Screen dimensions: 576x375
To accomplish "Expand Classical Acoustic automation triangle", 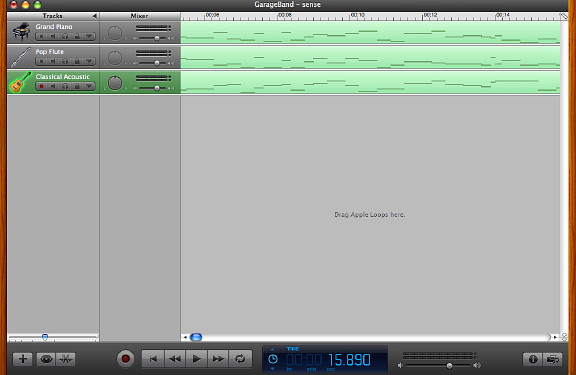I will point(89,86).
